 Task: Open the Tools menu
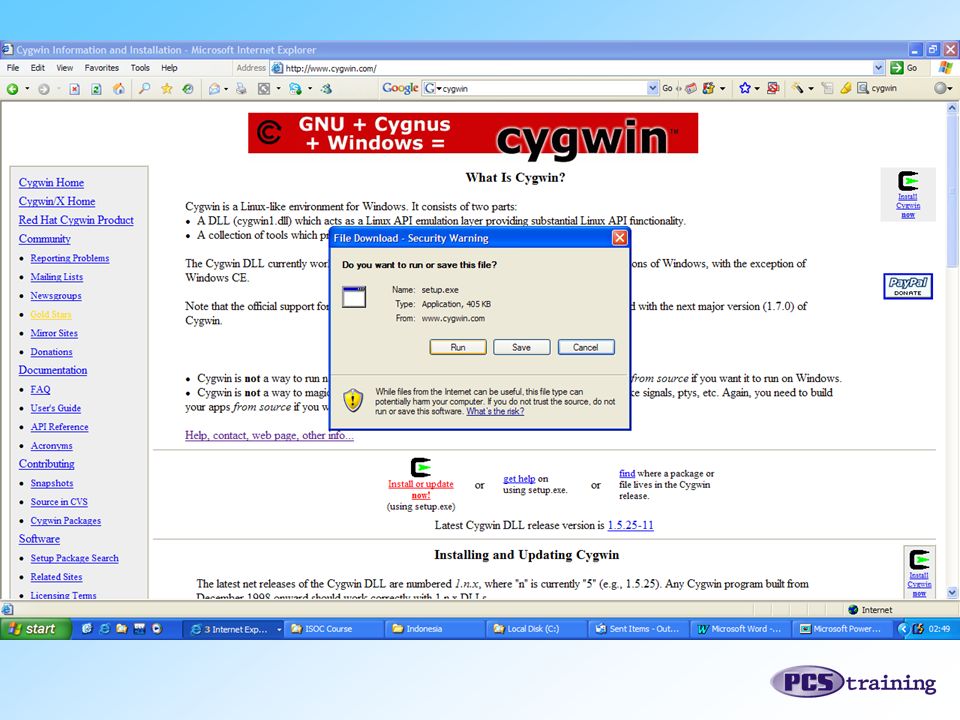[x=140, y=68]
